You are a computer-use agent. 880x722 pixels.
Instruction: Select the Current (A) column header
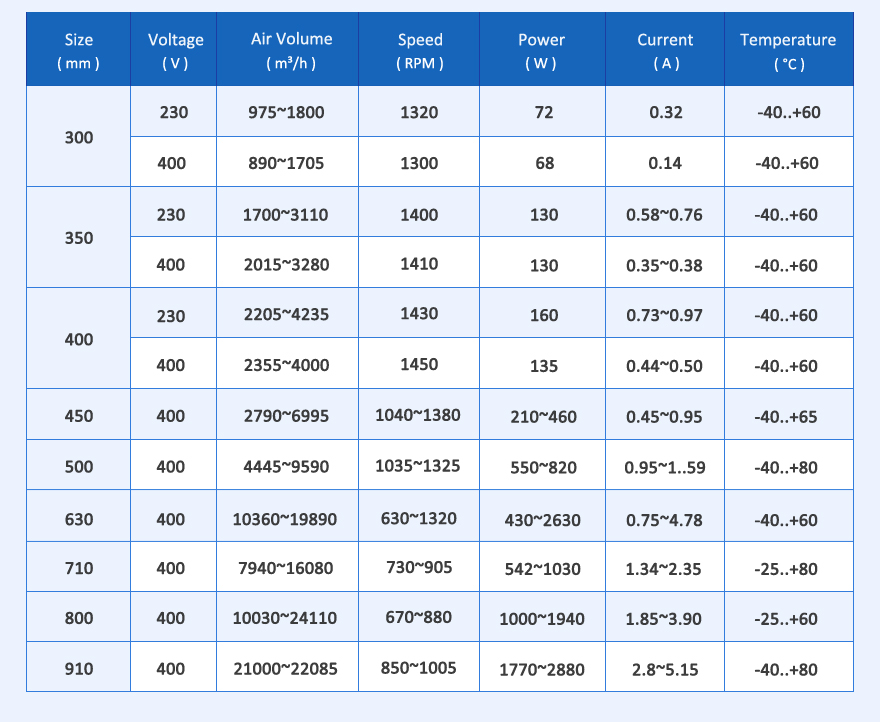pos(665,50)
